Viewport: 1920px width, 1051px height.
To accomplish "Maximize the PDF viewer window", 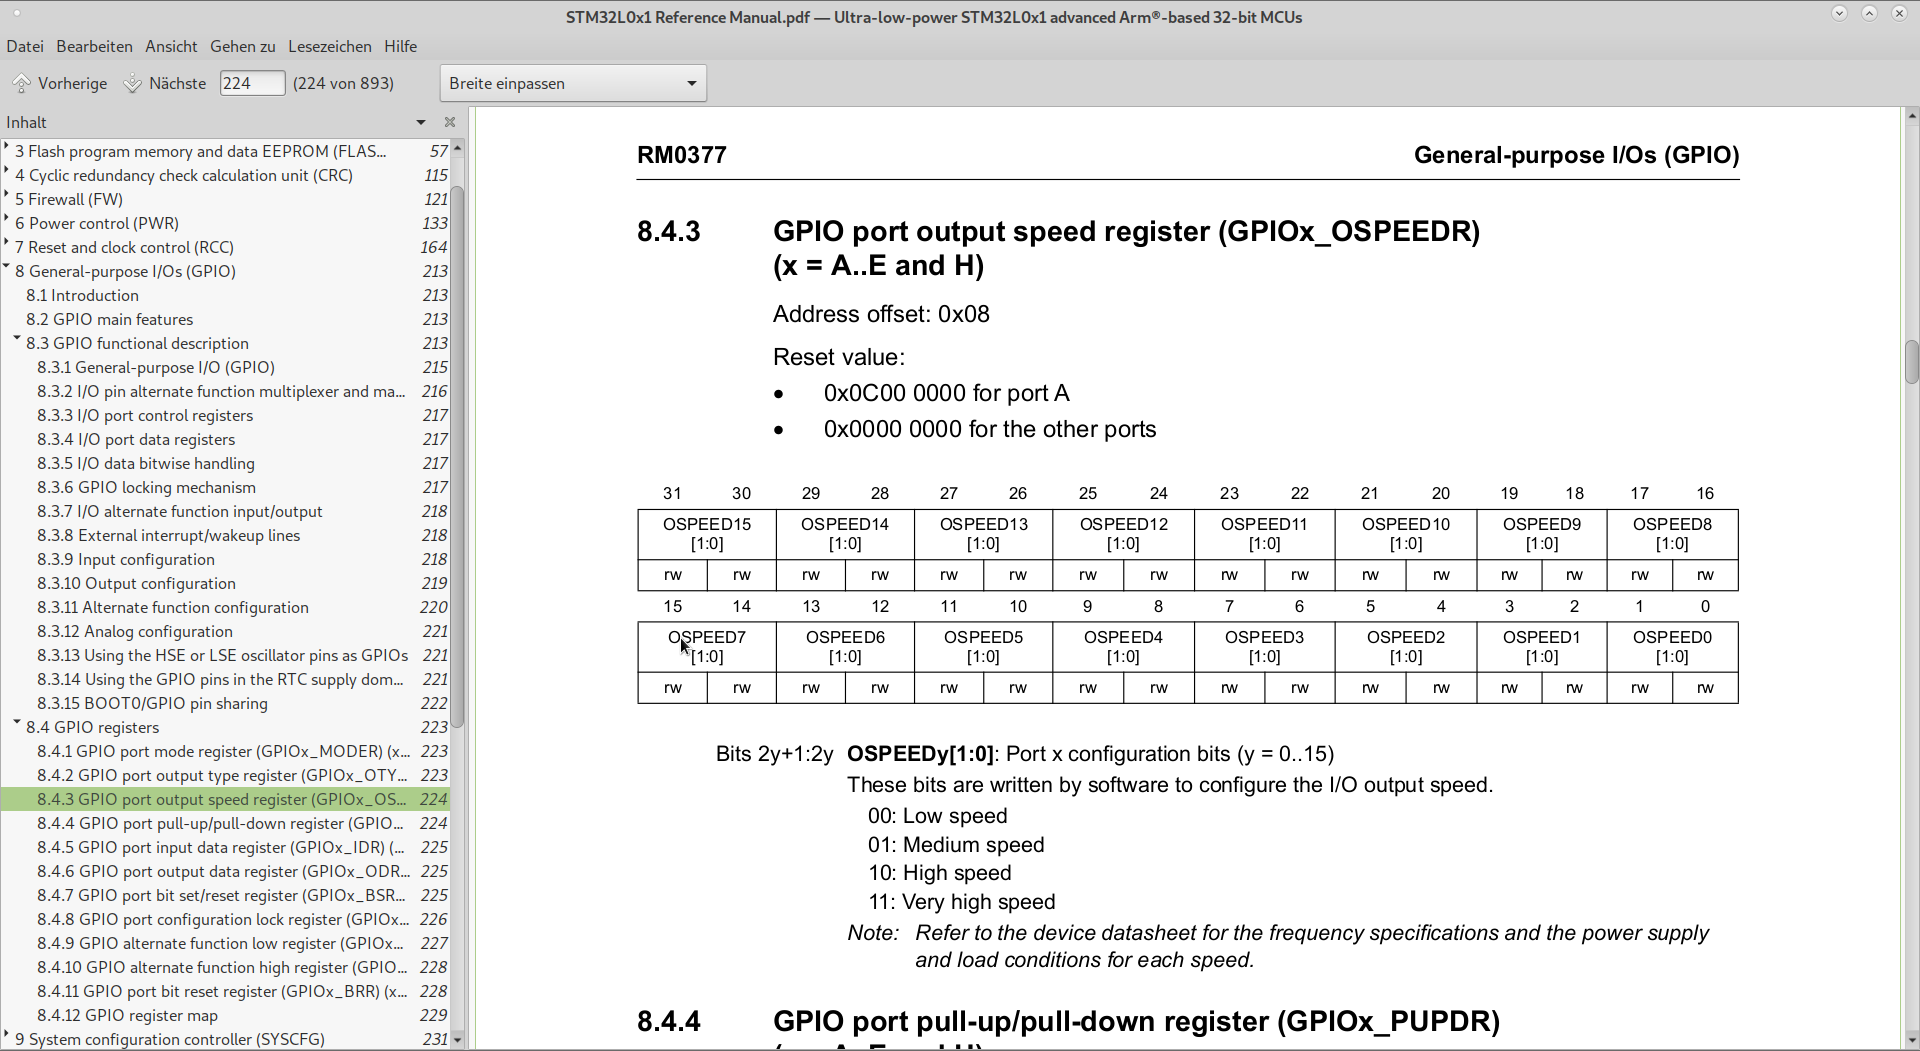I will [x=1869, y=13].
